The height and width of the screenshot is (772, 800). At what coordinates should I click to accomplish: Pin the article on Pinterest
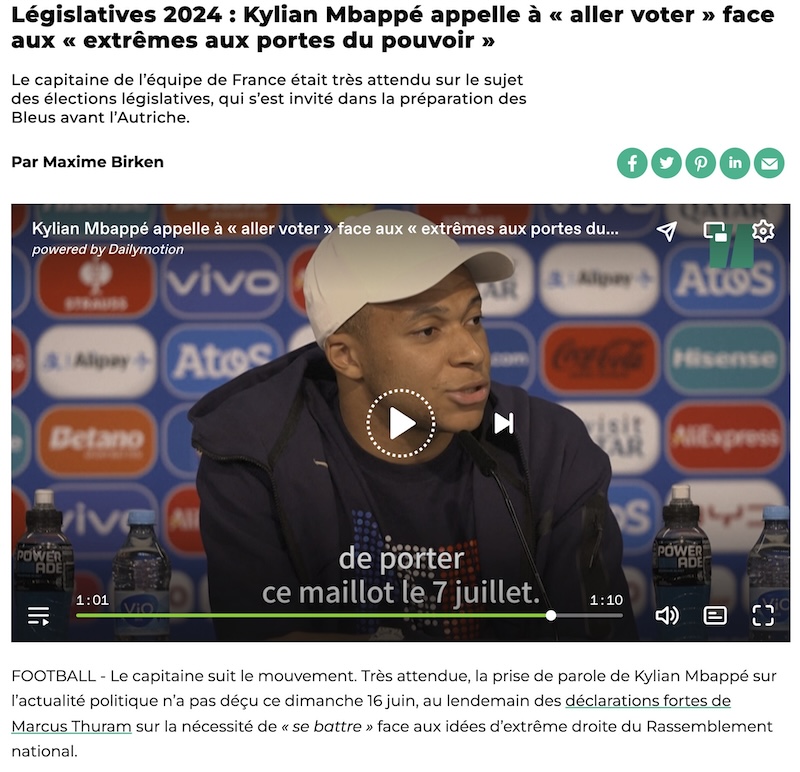click(x=701, y=163)
